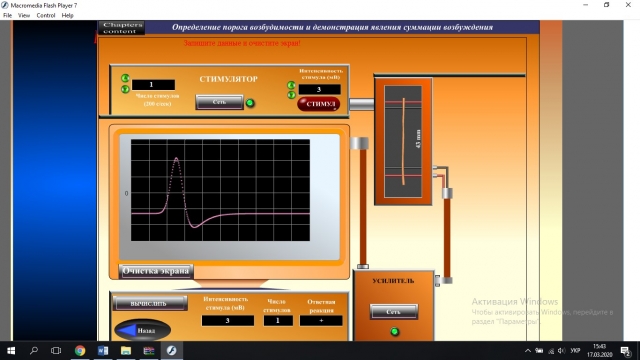Clear screen with Очистка экрана button
The width and height of the screenshot is (640, 360).
click(156, 271)
